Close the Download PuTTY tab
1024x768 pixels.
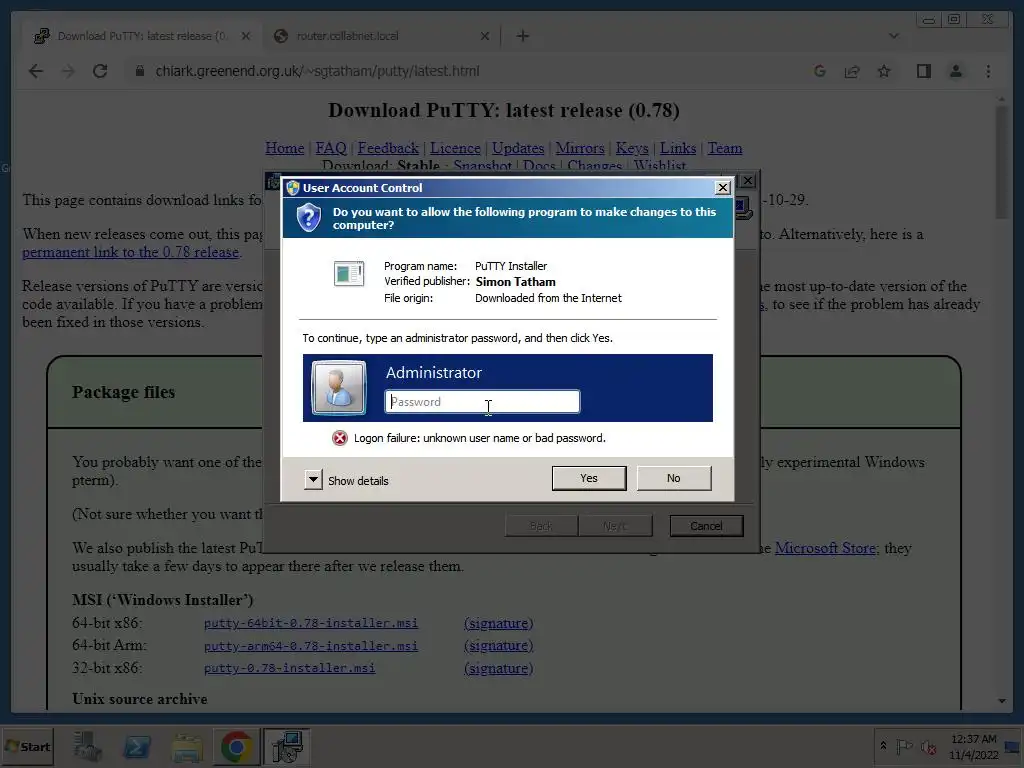(x=246, y=36)
